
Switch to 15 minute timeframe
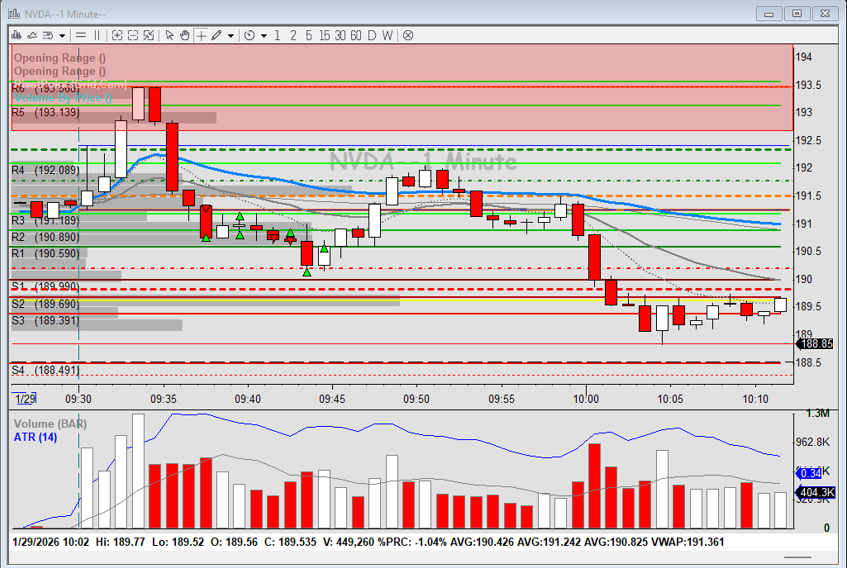pyautogui.click(x=324, y=36)
